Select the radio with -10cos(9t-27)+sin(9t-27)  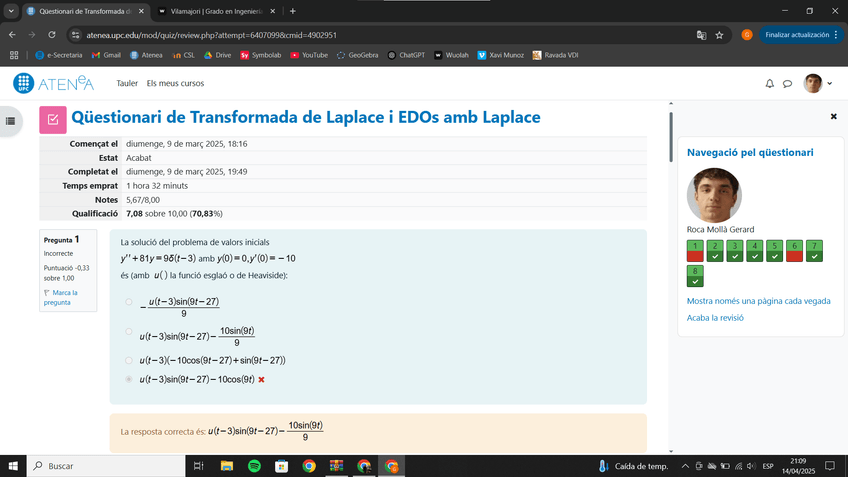click(129, 360)
